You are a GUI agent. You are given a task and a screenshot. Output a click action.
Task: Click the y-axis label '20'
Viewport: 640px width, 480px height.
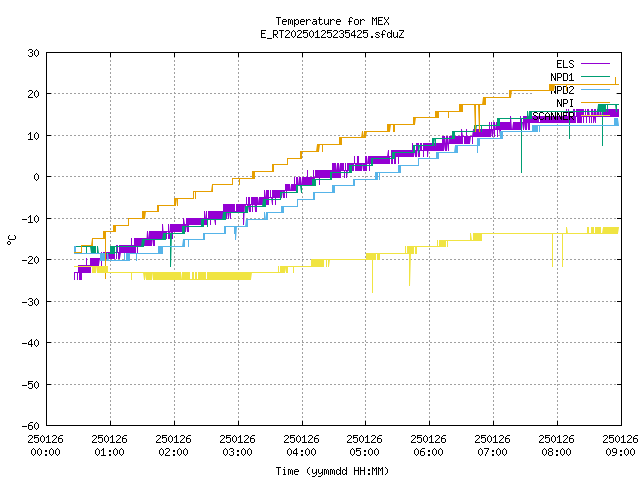tap(33, 94)
